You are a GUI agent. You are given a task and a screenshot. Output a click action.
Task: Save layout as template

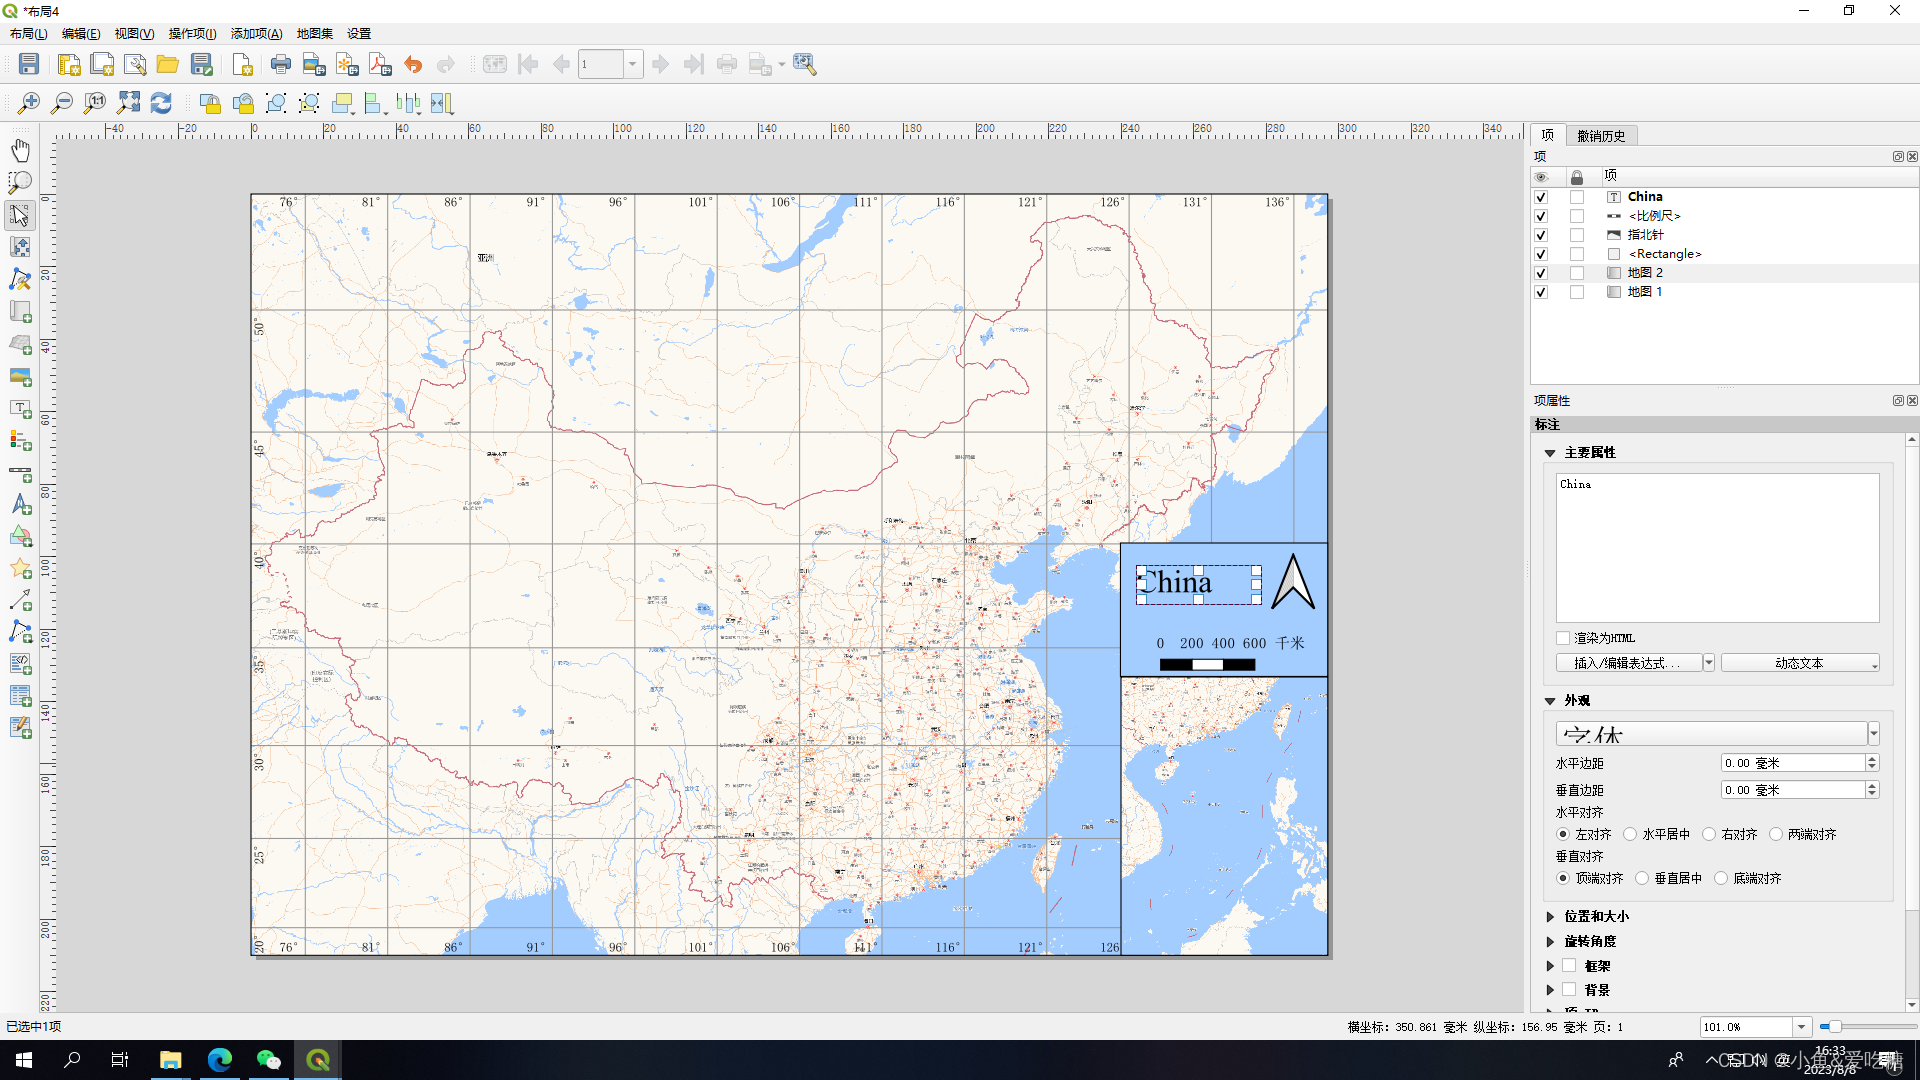[x=202, y=65]
